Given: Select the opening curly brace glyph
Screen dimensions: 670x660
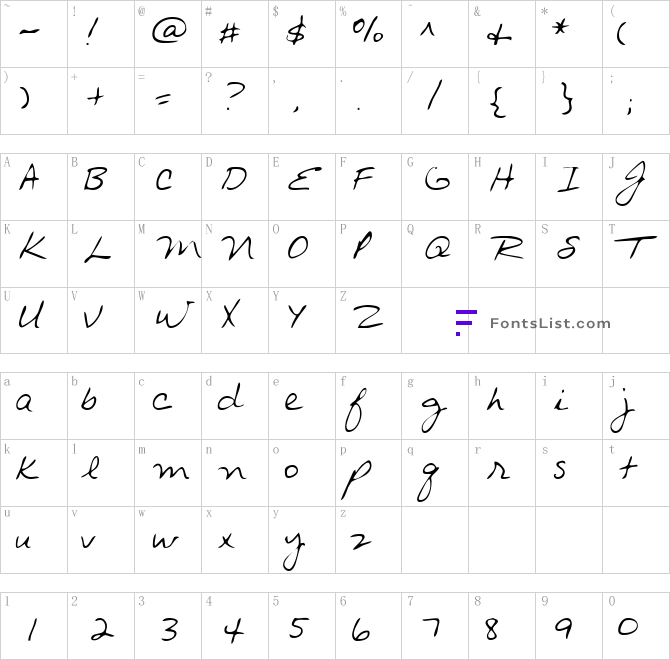Looking at the screenshot, I should click(498, 102).
